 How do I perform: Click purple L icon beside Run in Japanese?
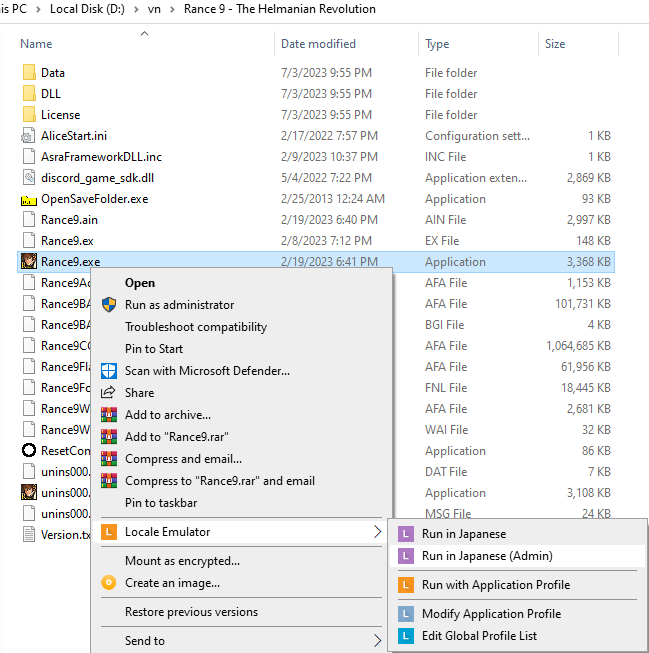click(406, 534)
